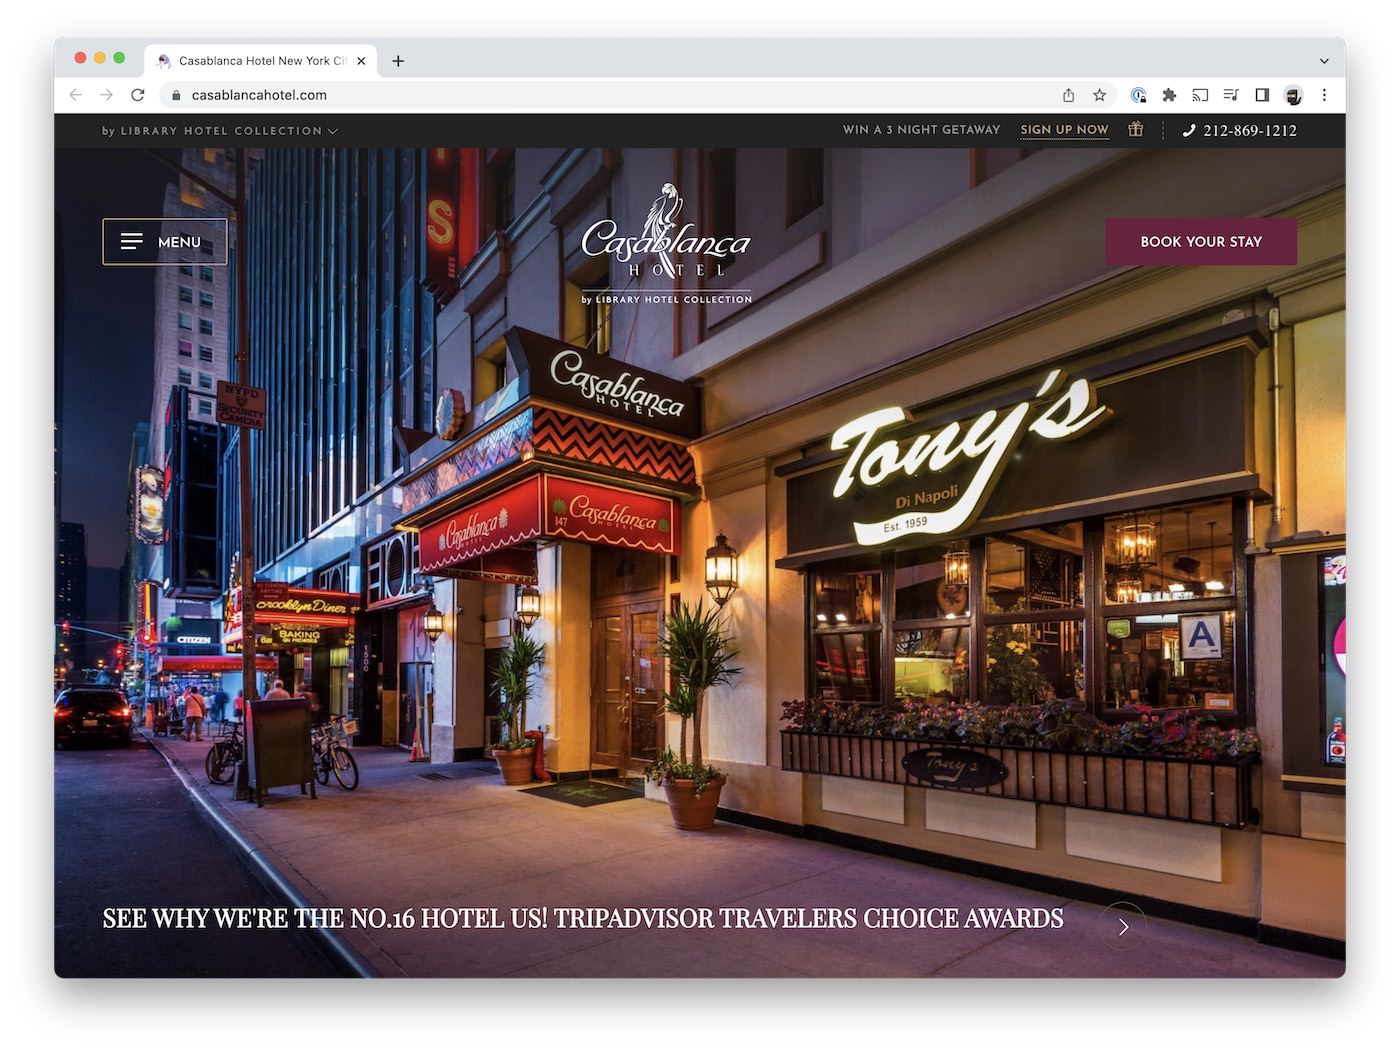Image resolution: width=1400 pixels, height=1050 pixels.
Task: Open the tab search chevron
Action: (x=1324, y=61)
